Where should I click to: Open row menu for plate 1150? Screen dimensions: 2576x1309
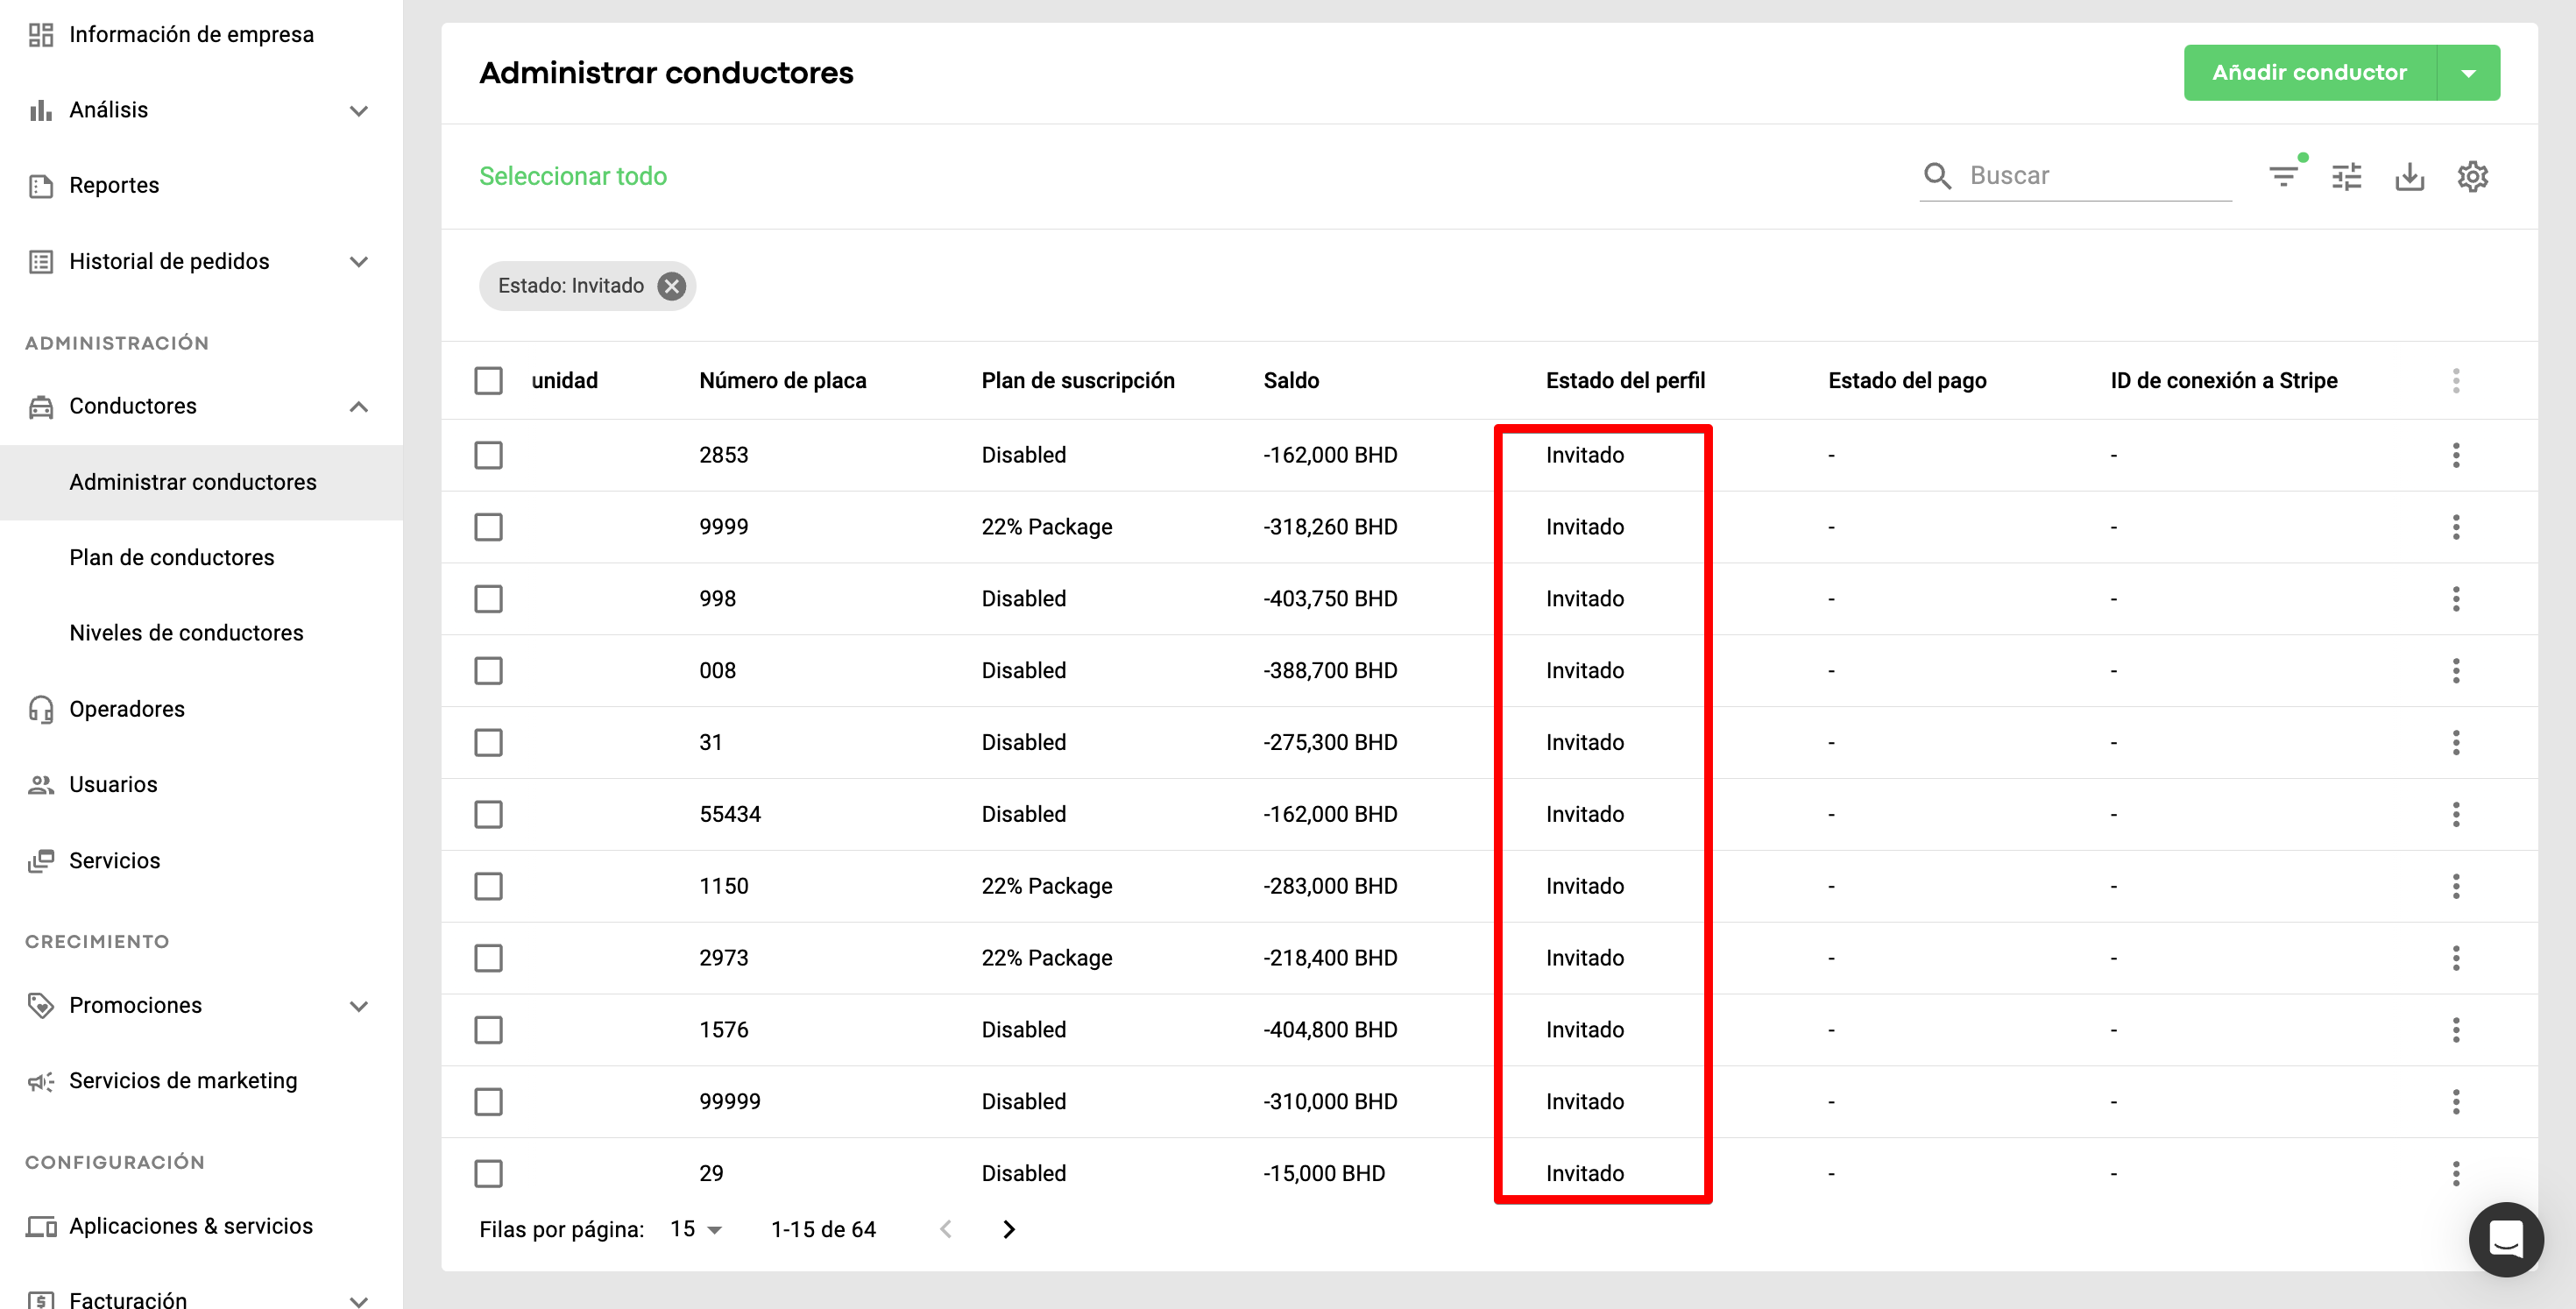tap(2455, 886)
